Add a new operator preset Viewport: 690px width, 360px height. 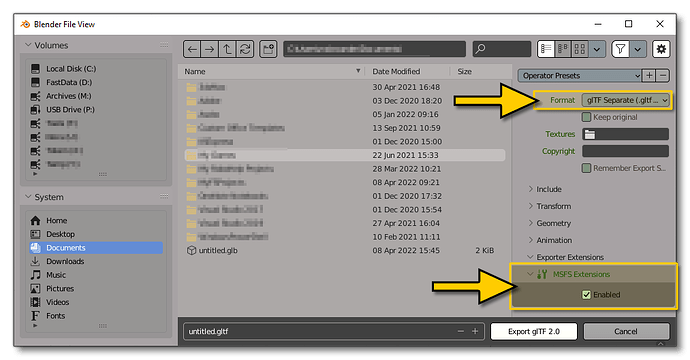tap(649, 76)
